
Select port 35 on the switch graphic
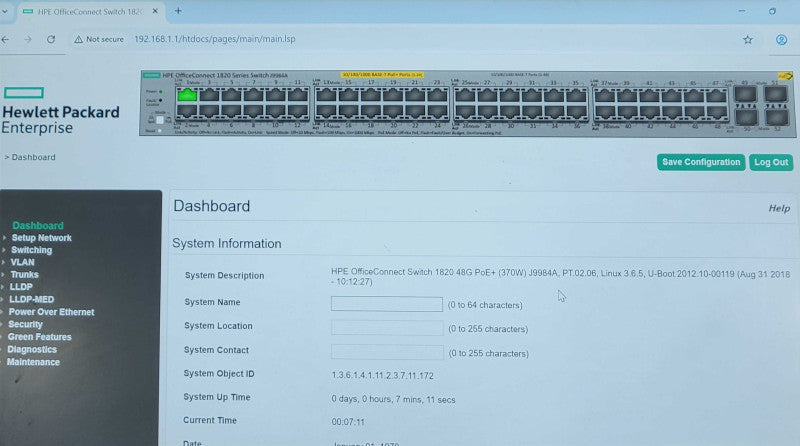tap(577, 96)
